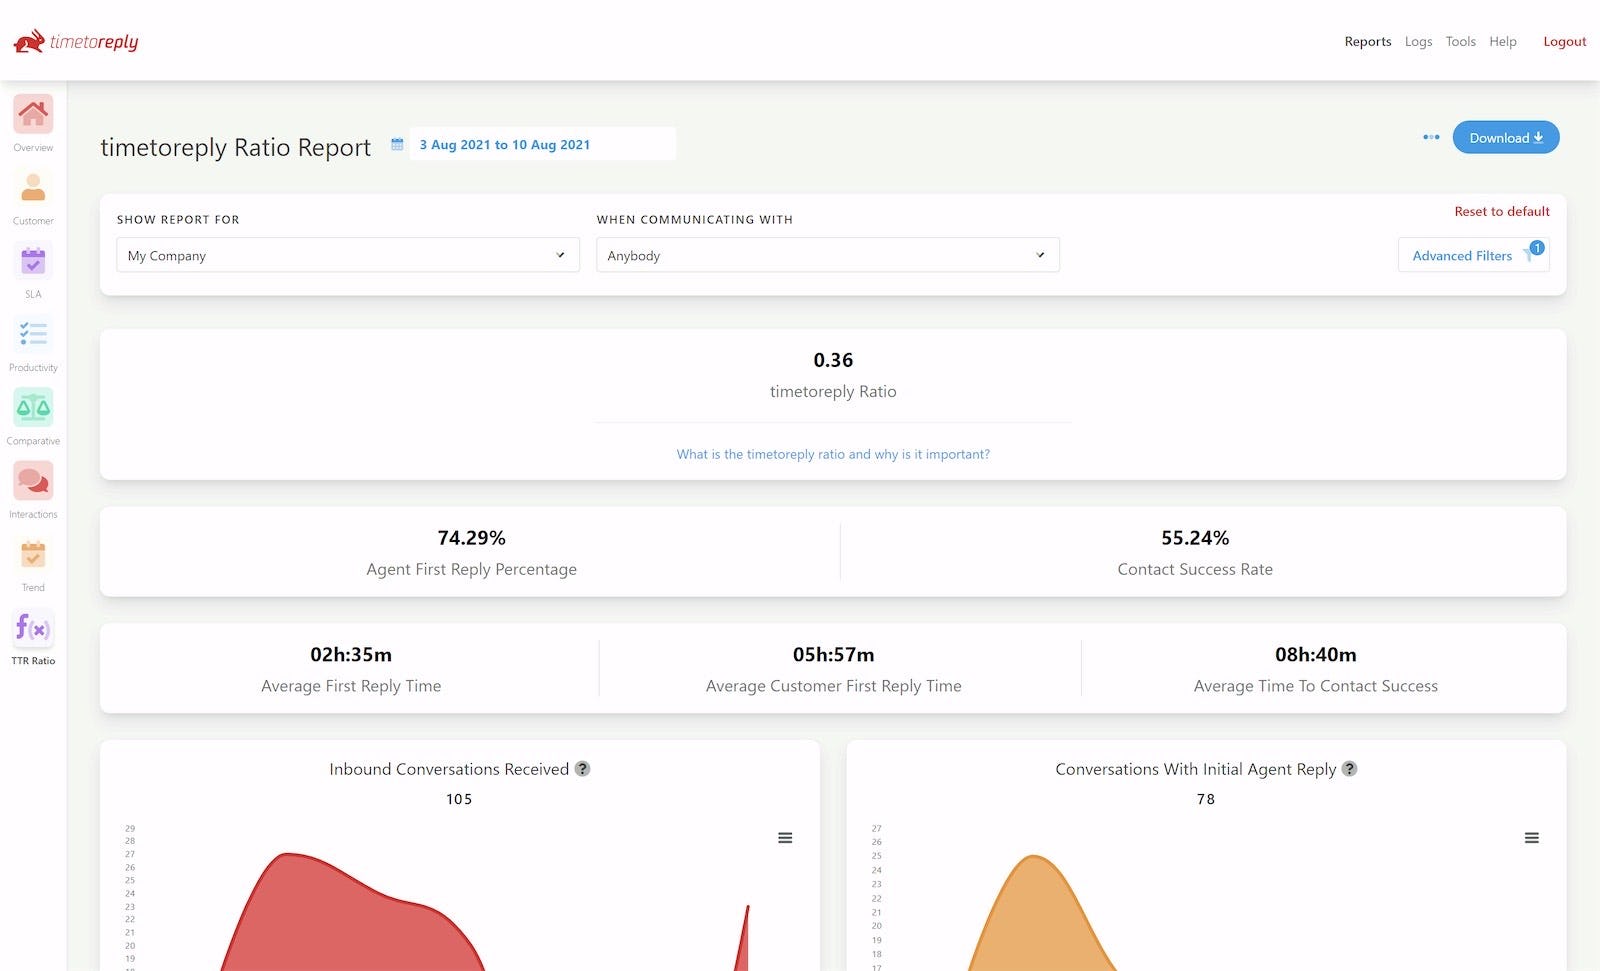Viewport: 1600px width, 971px height.
Task: Open the Comparative scales icon
Action: 33,407
